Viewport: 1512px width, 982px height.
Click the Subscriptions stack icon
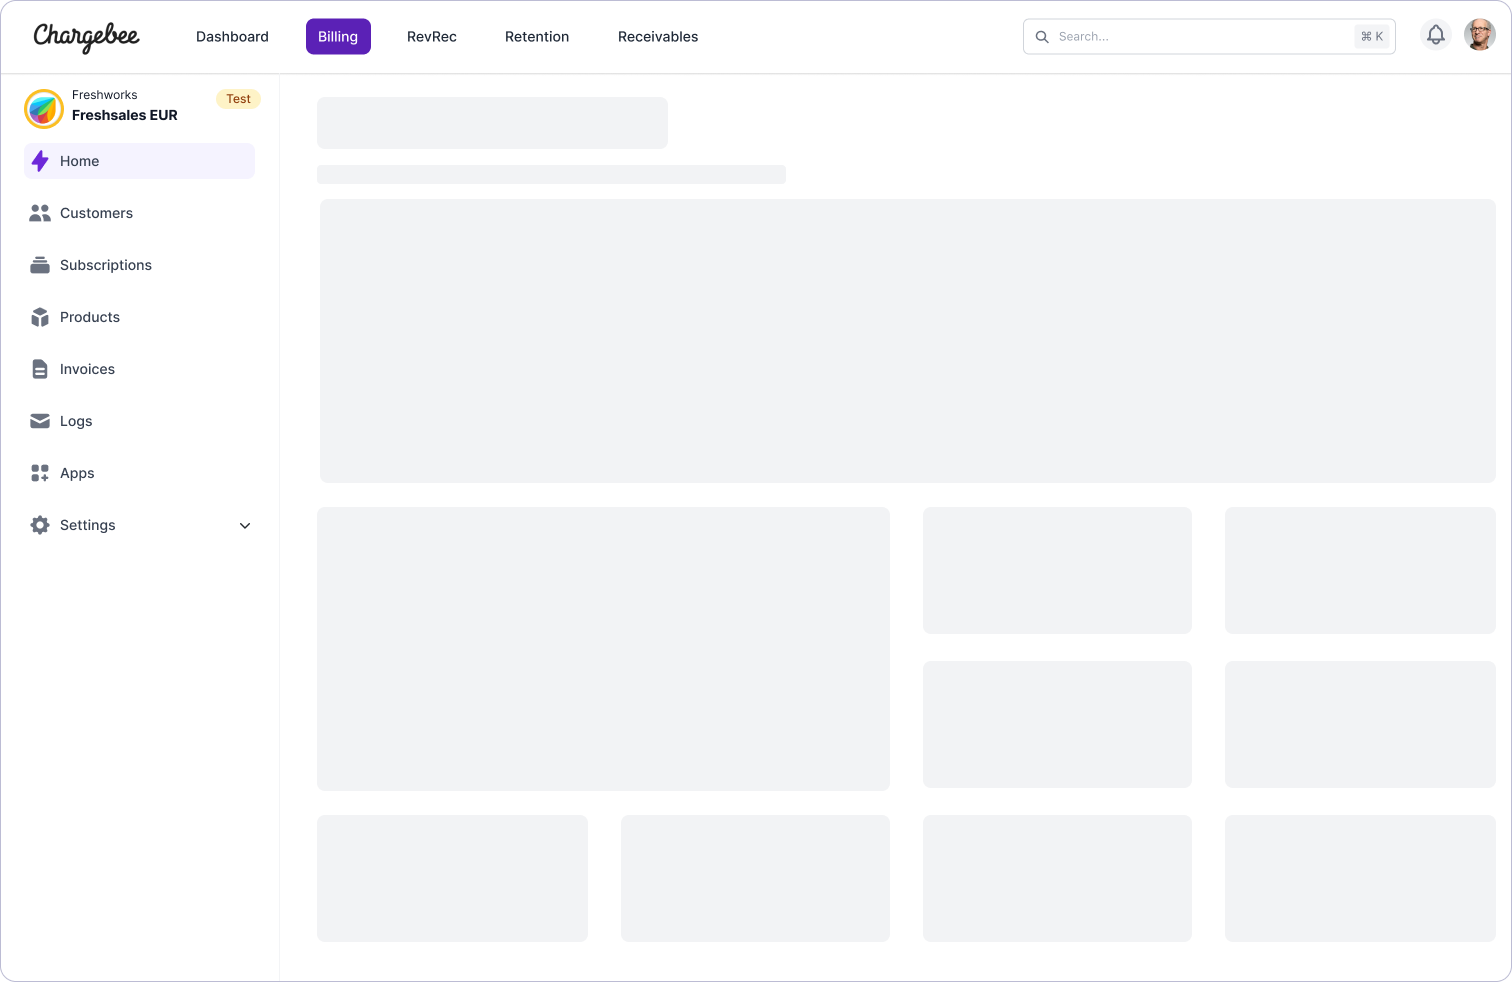click(40, 265)
